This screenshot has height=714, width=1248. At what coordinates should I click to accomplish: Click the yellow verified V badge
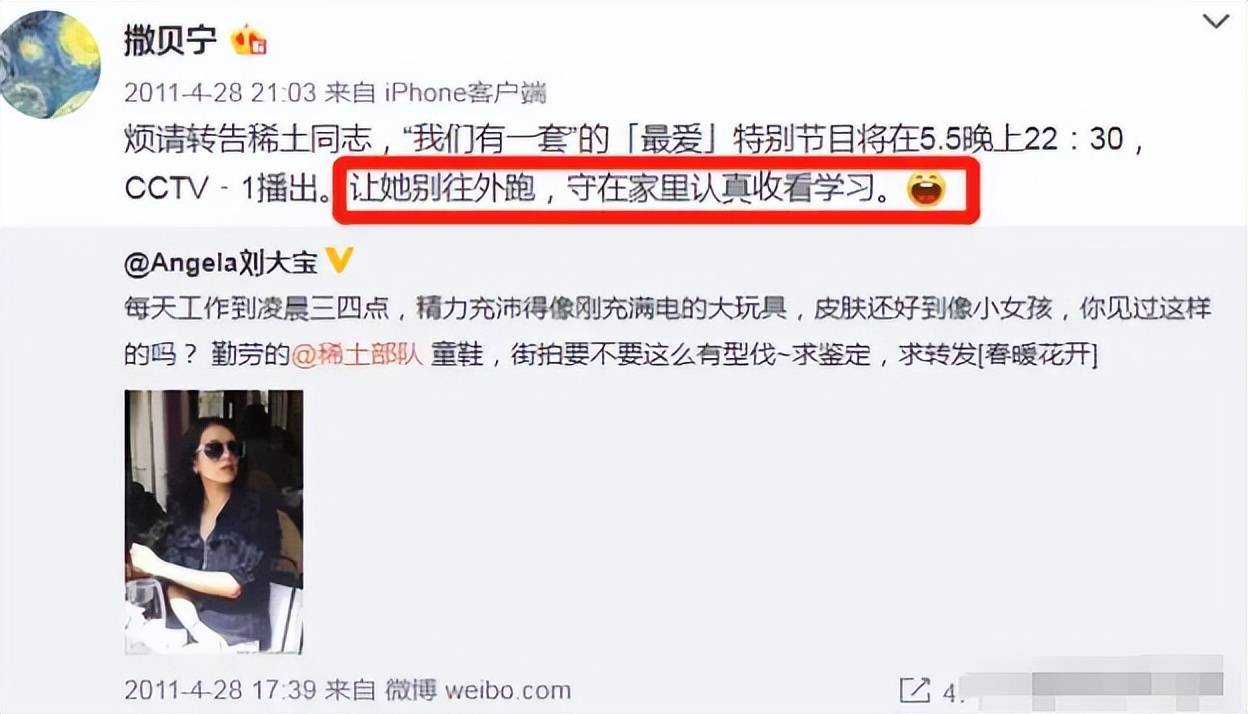coord(340,261)
